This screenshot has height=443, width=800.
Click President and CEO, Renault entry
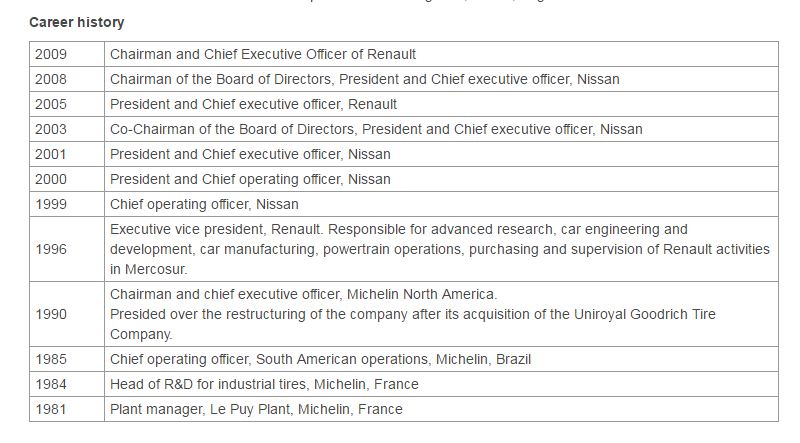click(x=253, y=104)
